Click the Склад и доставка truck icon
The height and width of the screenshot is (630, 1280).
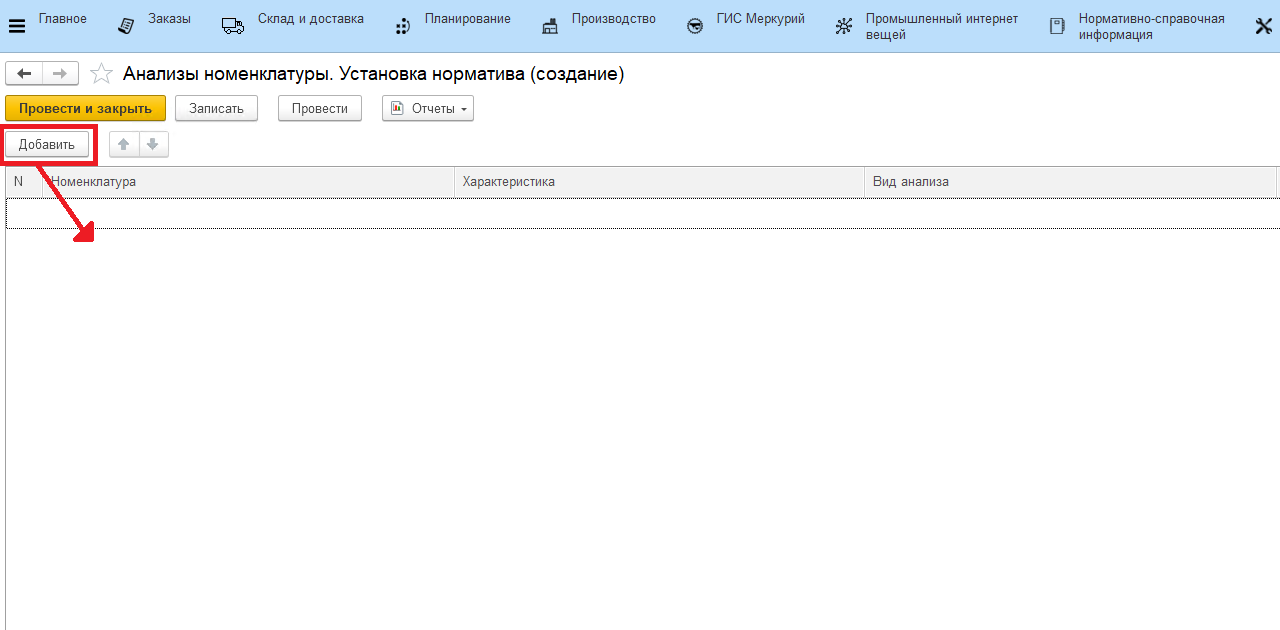(233, 26)
